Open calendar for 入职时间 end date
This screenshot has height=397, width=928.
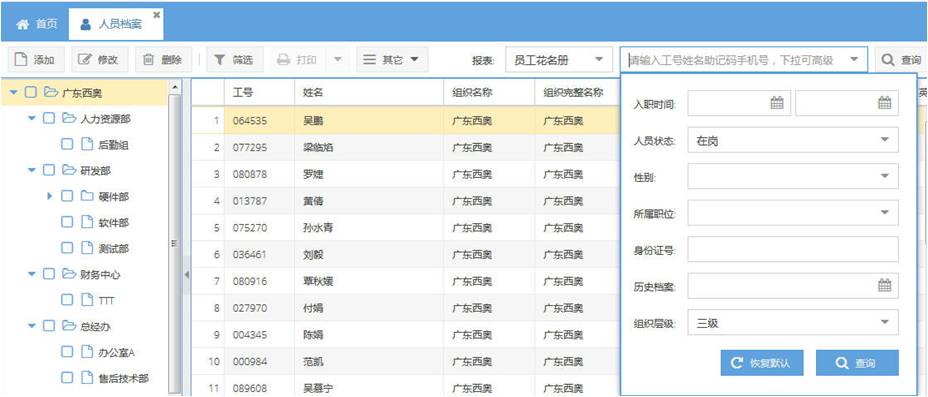click(884, 103)
